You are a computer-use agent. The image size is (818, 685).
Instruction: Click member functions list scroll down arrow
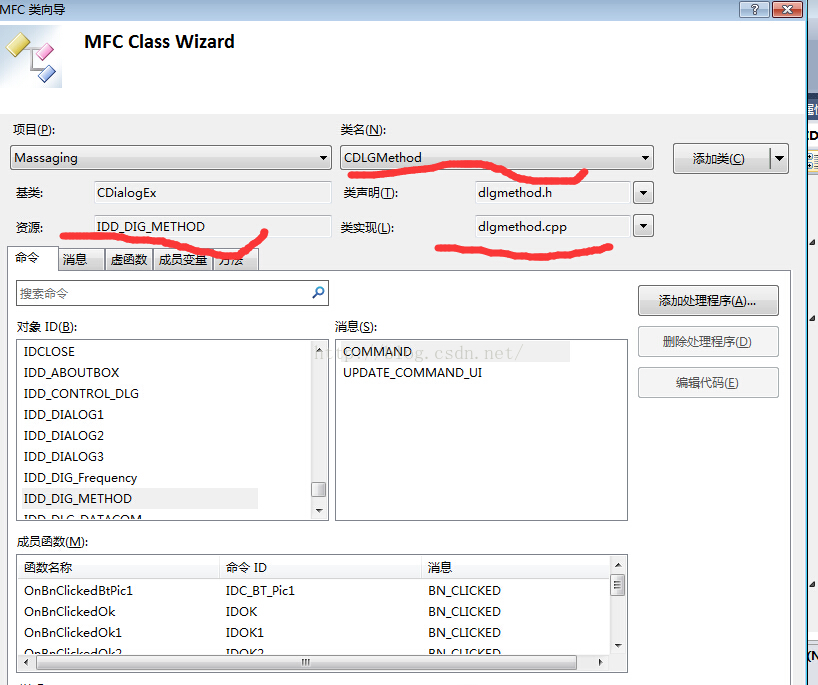[x=618, y=646]
